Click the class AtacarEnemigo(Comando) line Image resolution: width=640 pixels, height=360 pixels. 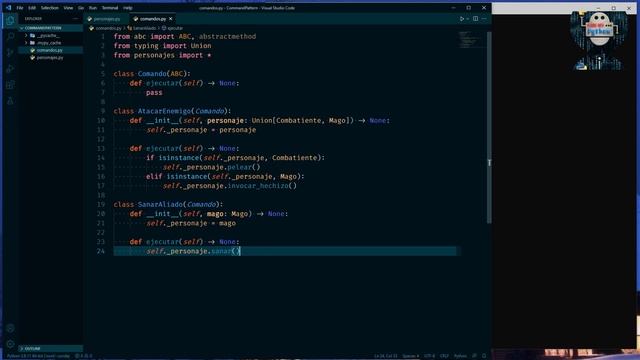pos(172,111)
